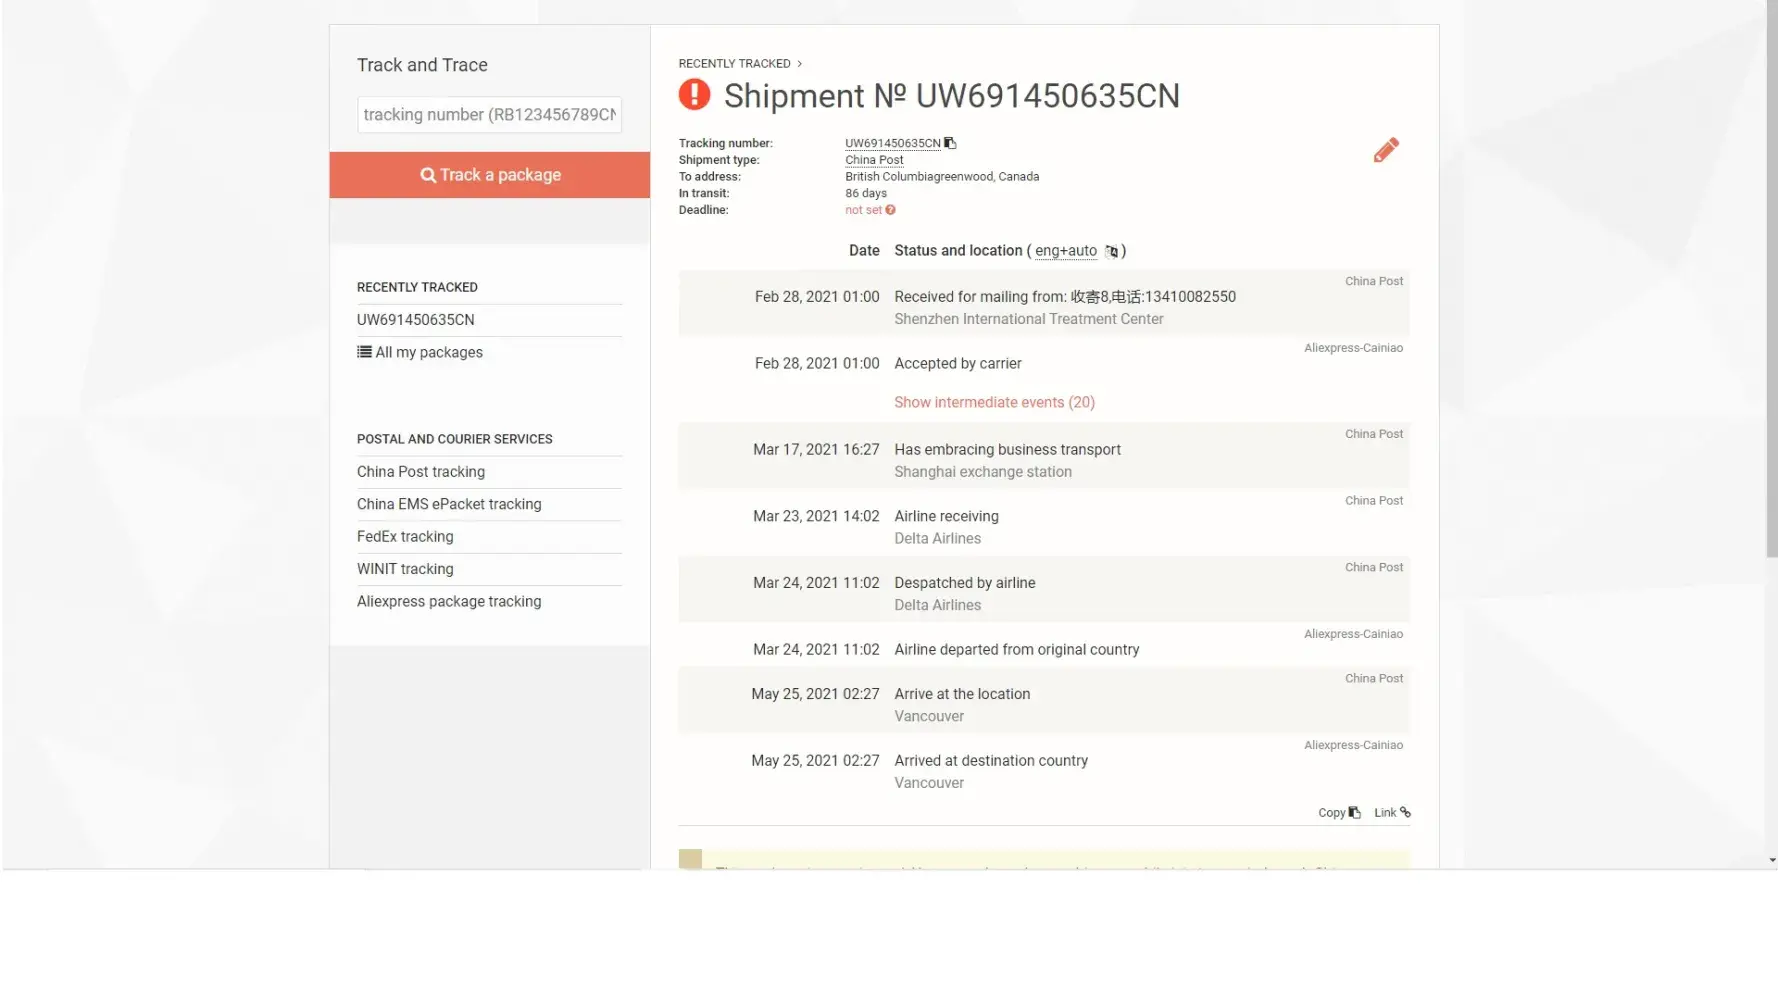Open the eng+auto language selector
Viewport: 1778px width, 1000px height.
[1065, 251]
